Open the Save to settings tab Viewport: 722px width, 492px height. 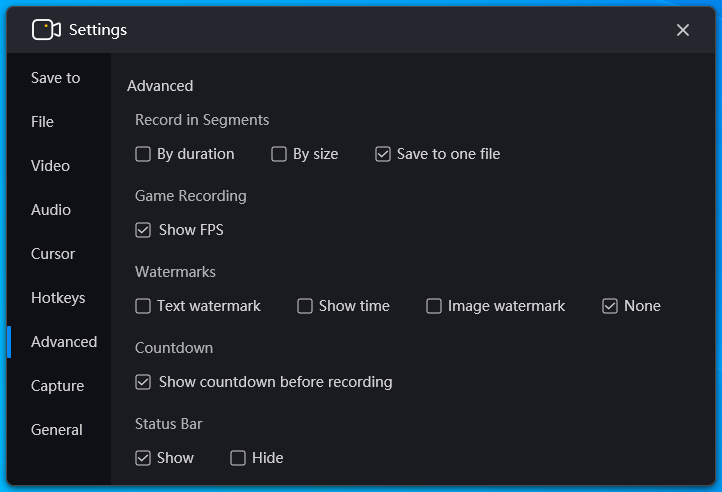point(56,78)
